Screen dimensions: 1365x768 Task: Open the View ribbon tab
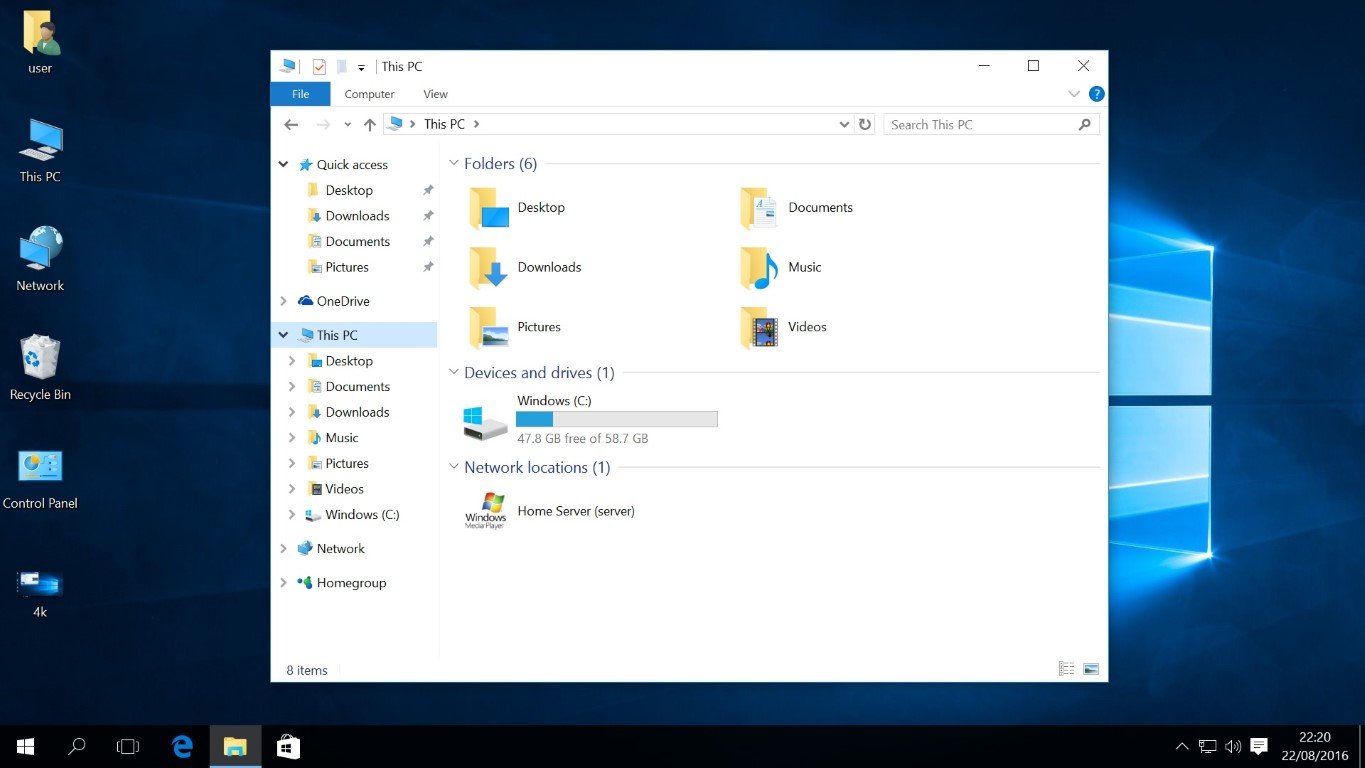coord(435,94)
